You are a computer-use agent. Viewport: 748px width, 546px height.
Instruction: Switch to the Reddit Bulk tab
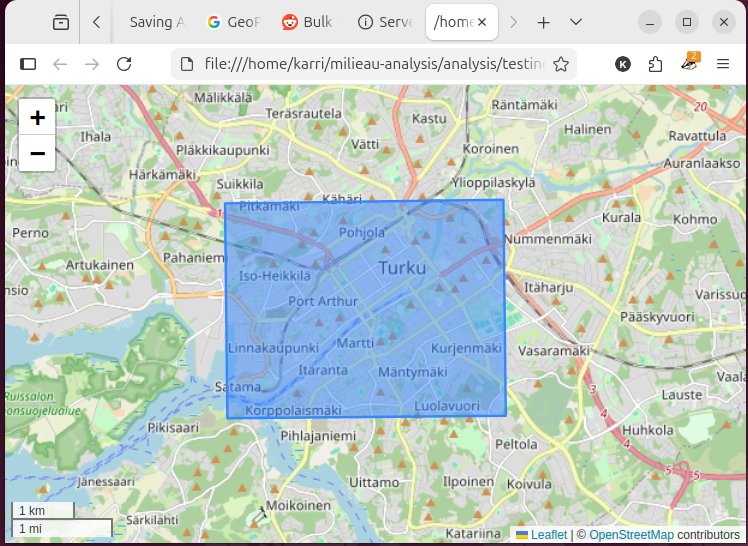[307, 22]
